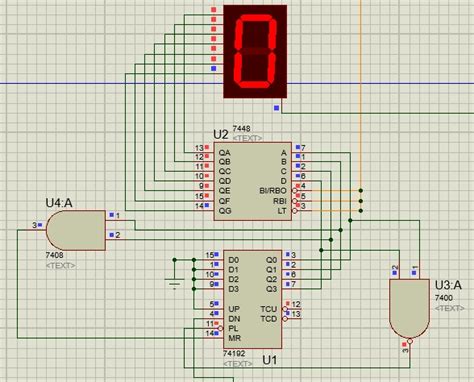Click the UP pin label on U1
Image resolution: width=474 pixels, height=382 pixels.
pyautogui.click(x=234, y=309)
